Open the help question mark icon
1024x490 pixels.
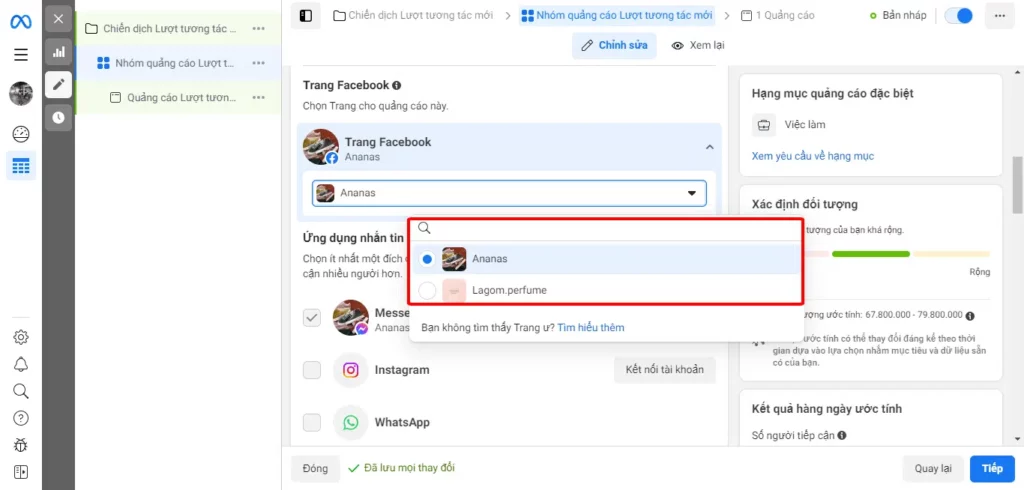21,417
